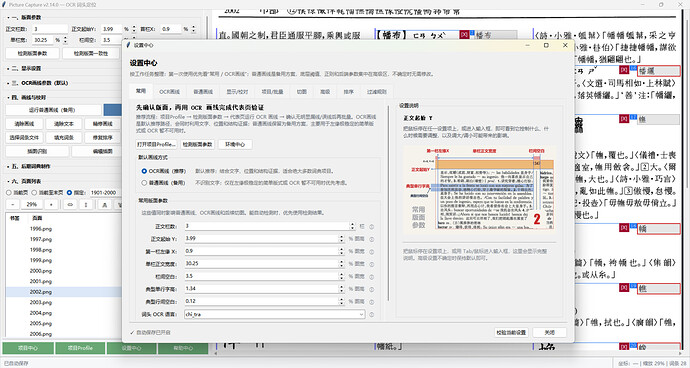The image size is (690, 368).
Task: Click the info icon beside 第一栏左缘 X
Action: [x=371, y=251]
